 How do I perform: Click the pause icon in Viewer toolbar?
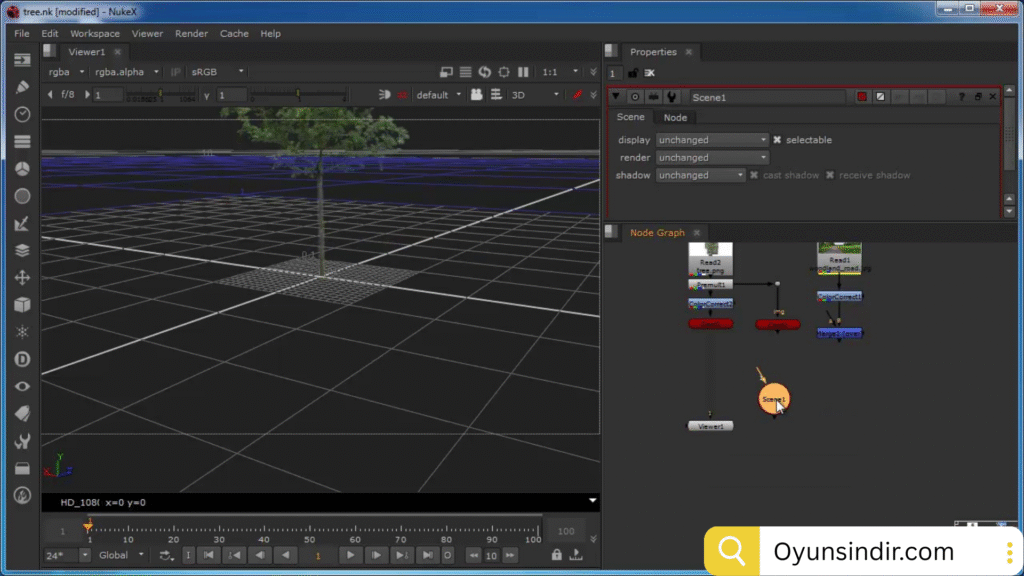coord(523,72)
